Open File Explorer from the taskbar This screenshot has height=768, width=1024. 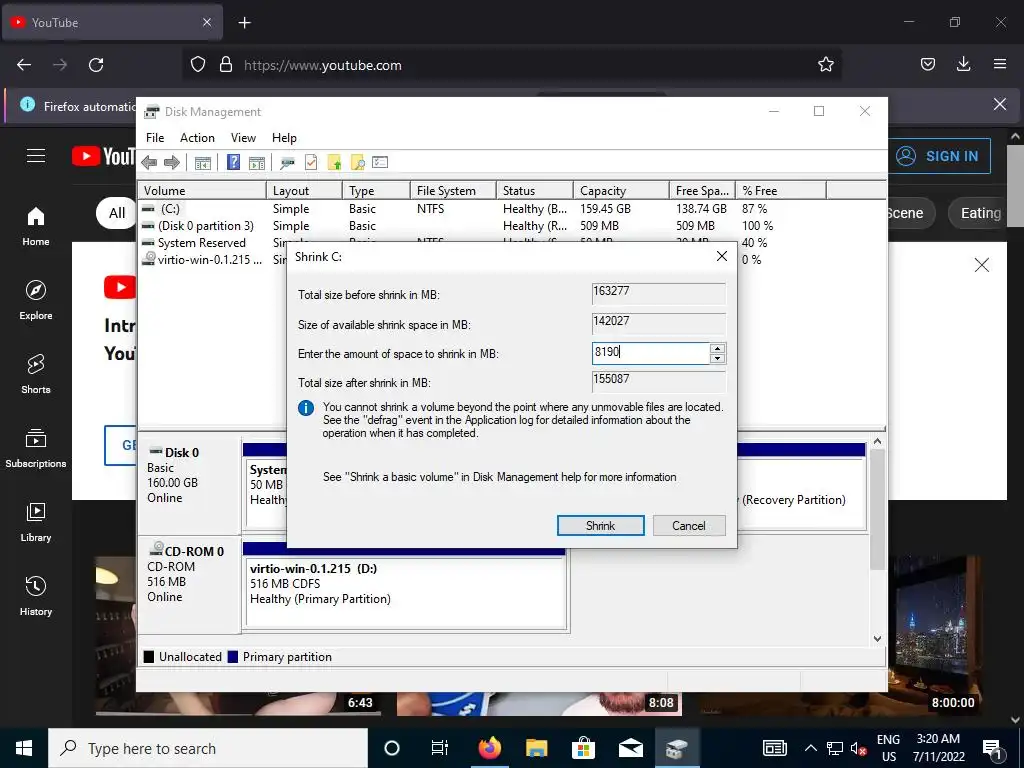(537, 748)
